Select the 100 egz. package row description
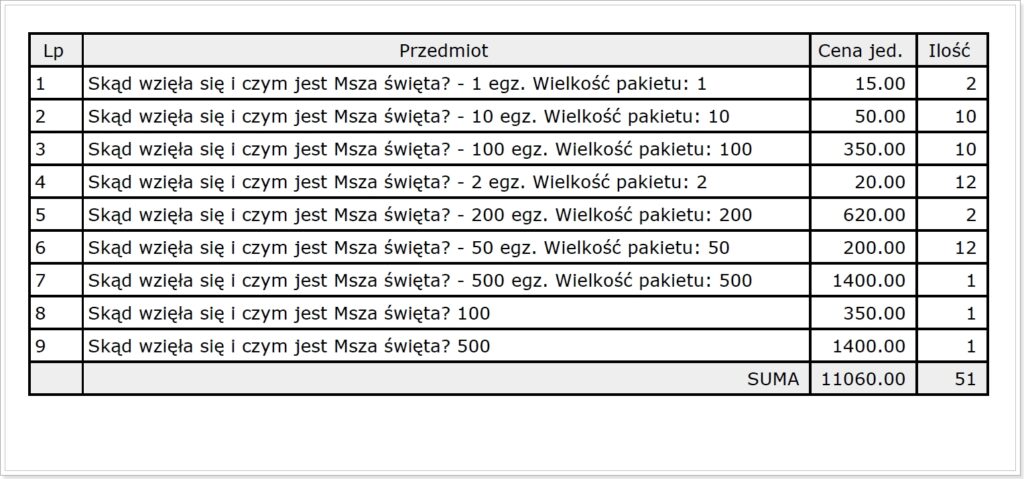This screenshot has width=1024, height=479. (x=446, y=149)
